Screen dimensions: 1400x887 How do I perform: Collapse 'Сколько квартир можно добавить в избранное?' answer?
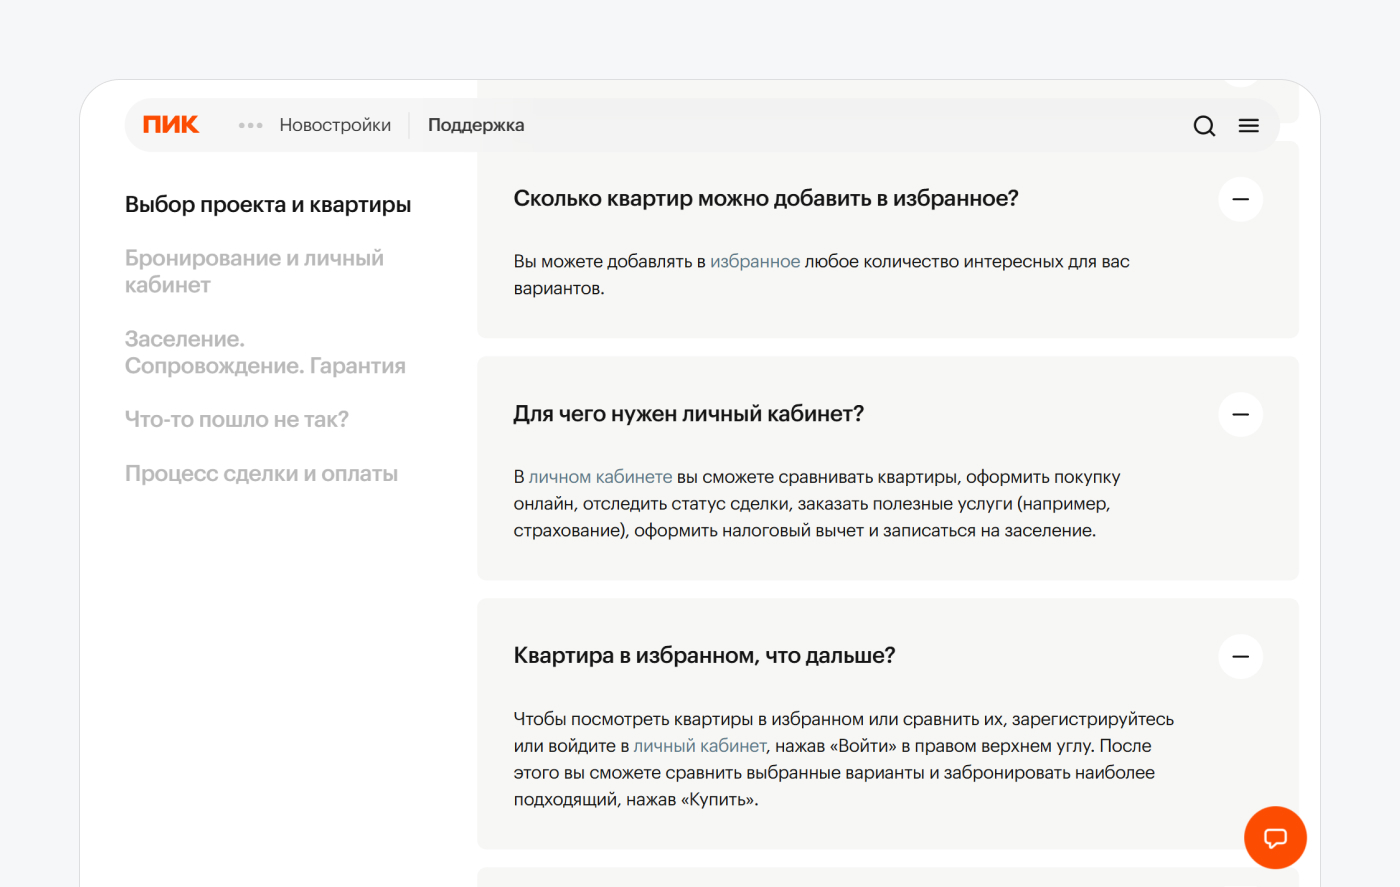(1240, 199)
